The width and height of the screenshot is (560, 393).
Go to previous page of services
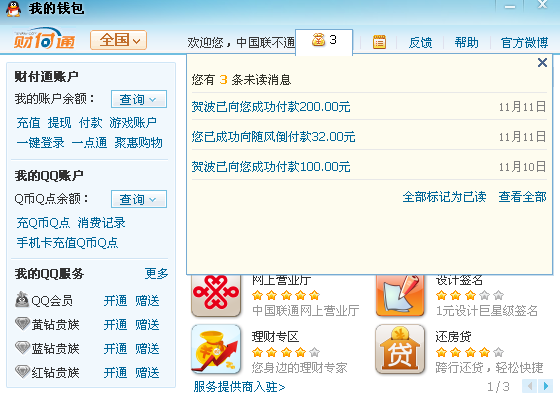coord(529,386)
